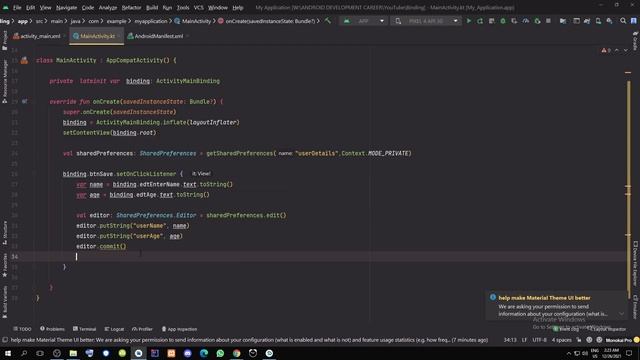Open the Build Variants side panel
This screenshot has width=640, height=360.
[4, 302]
